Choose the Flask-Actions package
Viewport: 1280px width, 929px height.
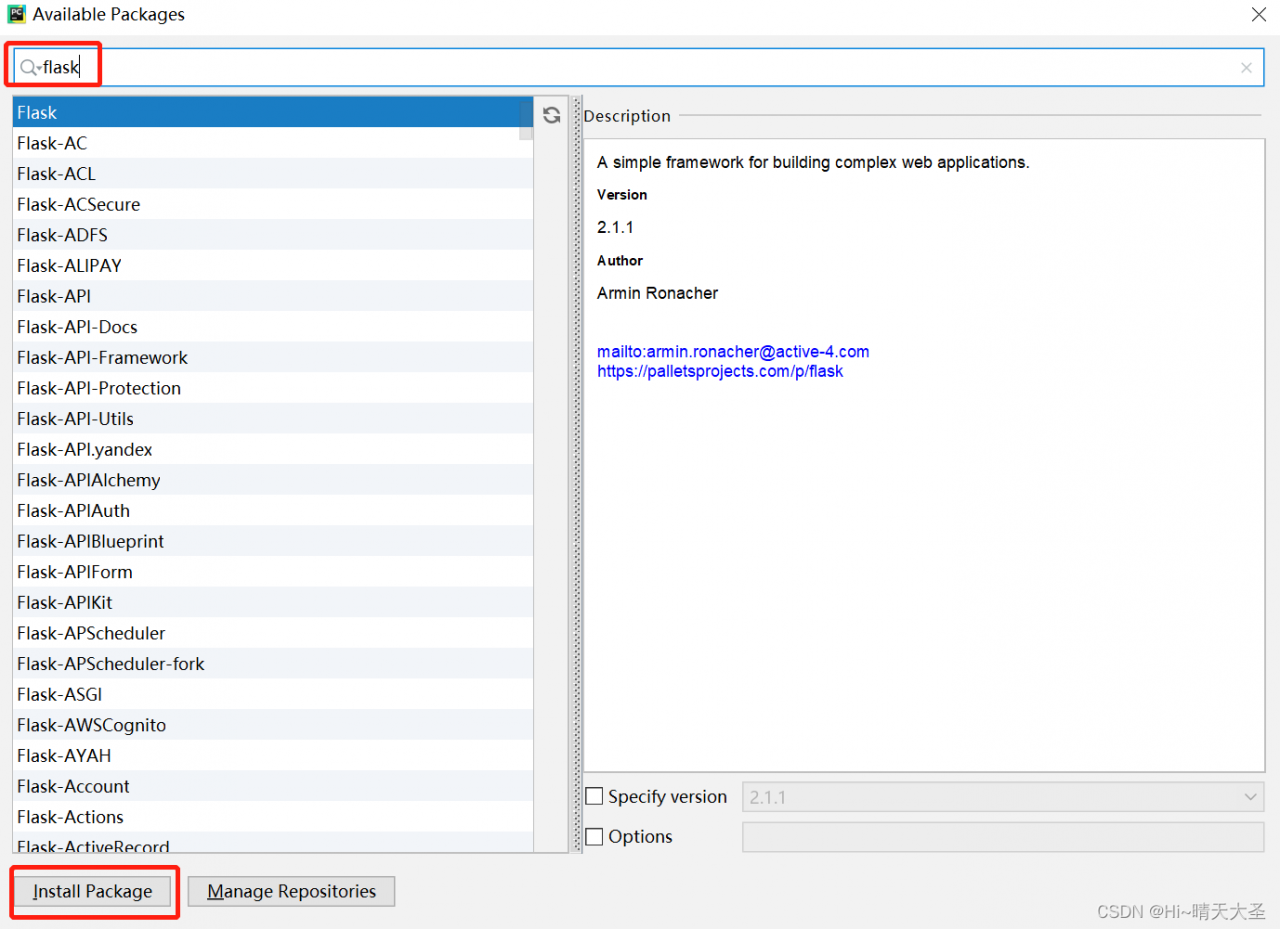272,817
